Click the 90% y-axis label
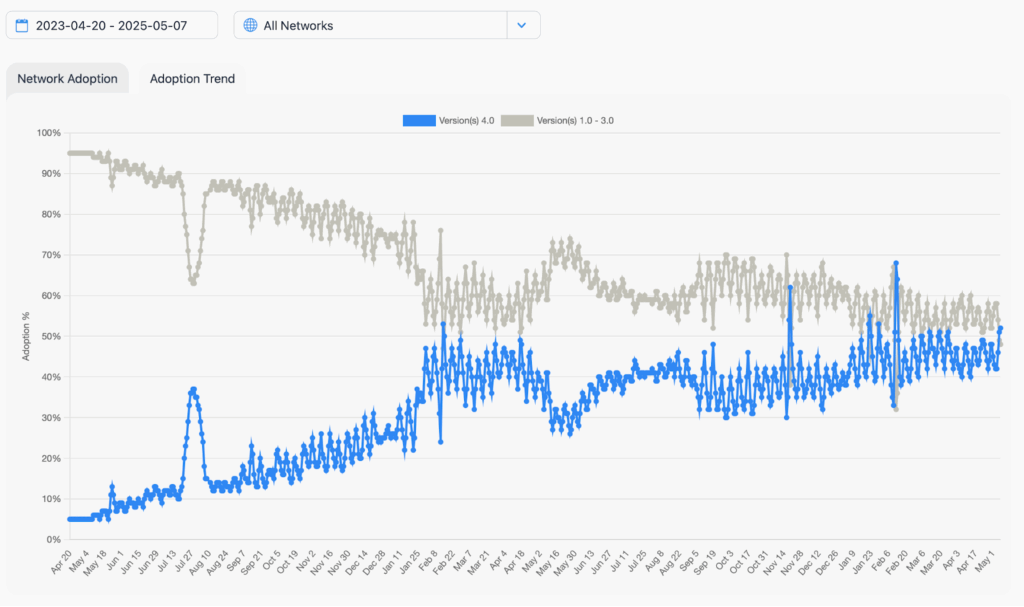 [51, 174]
